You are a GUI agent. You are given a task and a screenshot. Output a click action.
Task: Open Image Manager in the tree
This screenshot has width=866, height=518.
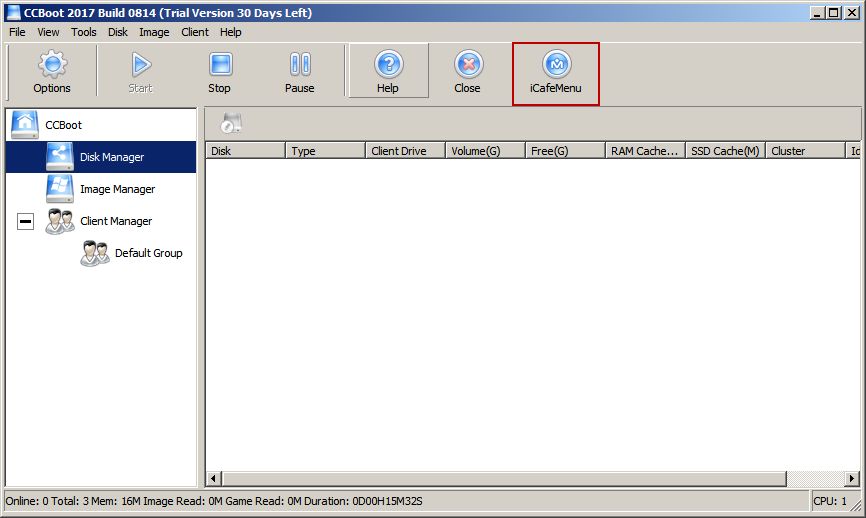click(101, 189)
